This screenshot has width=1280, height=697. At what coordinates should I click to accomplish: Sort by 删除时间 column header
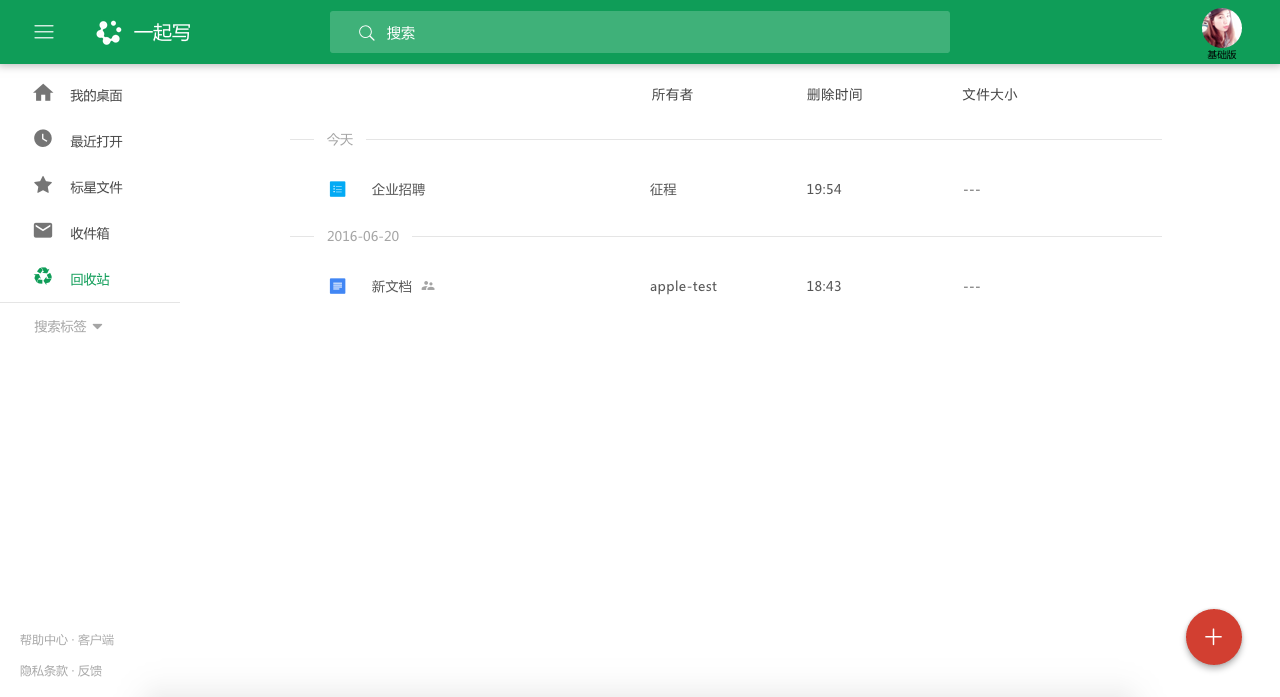tap(835, 94)
